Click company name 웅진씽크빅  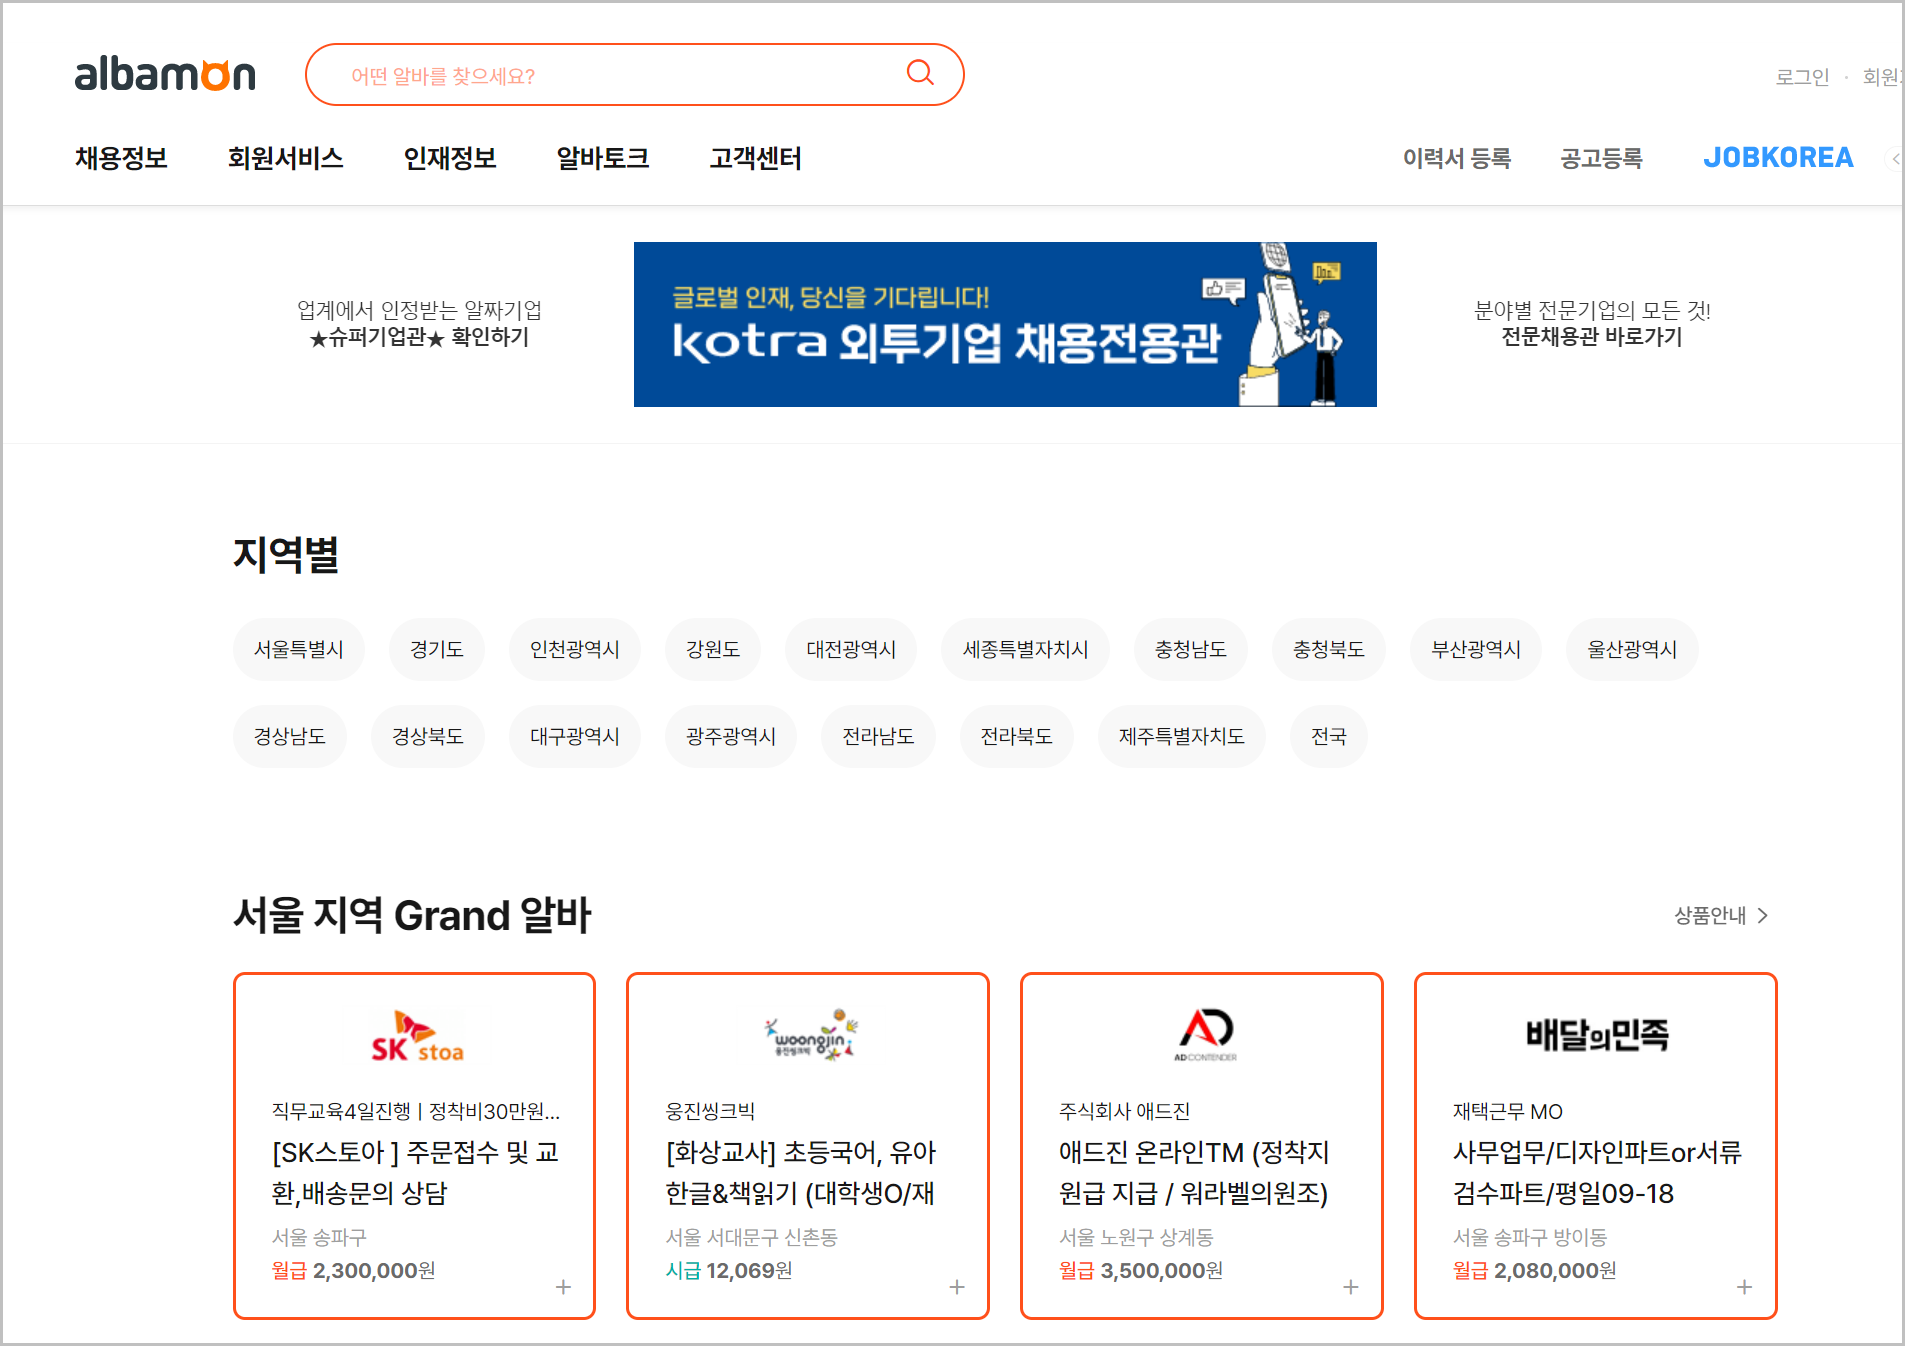pos(710,1111)
